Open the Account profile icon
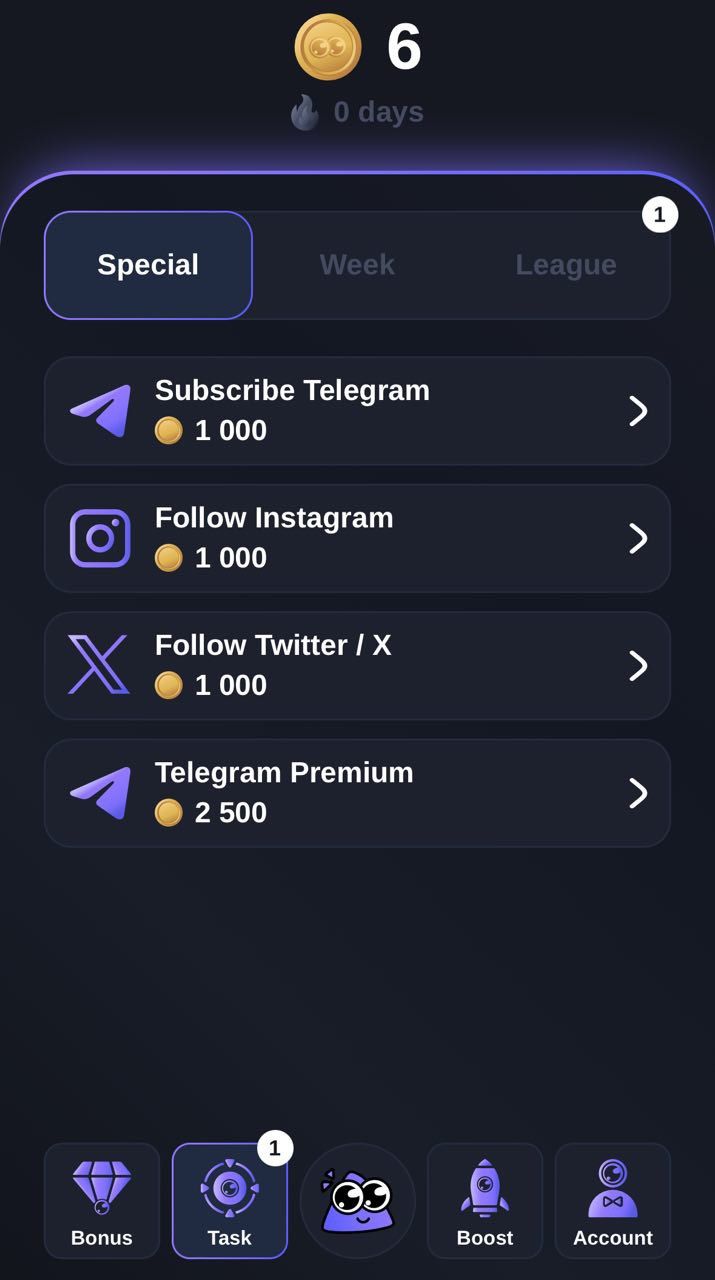The width and height of the screenshot is (715, 1280). tap(612, 1190)
